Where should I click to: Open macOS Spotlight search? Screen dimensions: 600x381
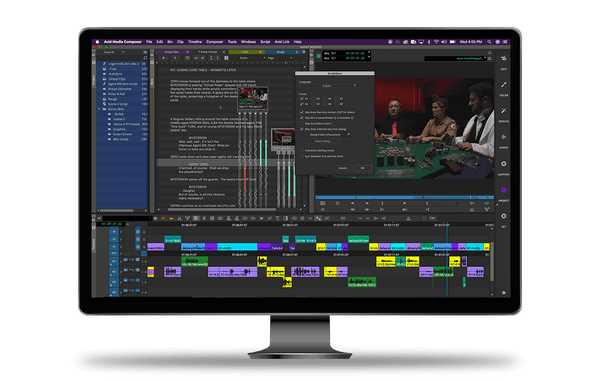[x=489, y=42]
